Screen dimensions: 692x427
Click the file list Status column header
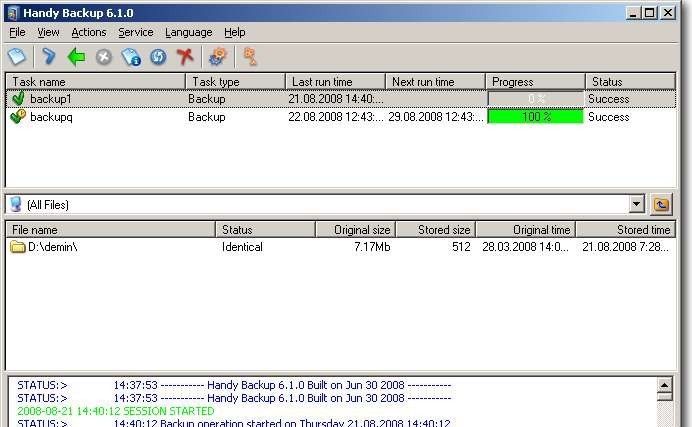(266, 230)
